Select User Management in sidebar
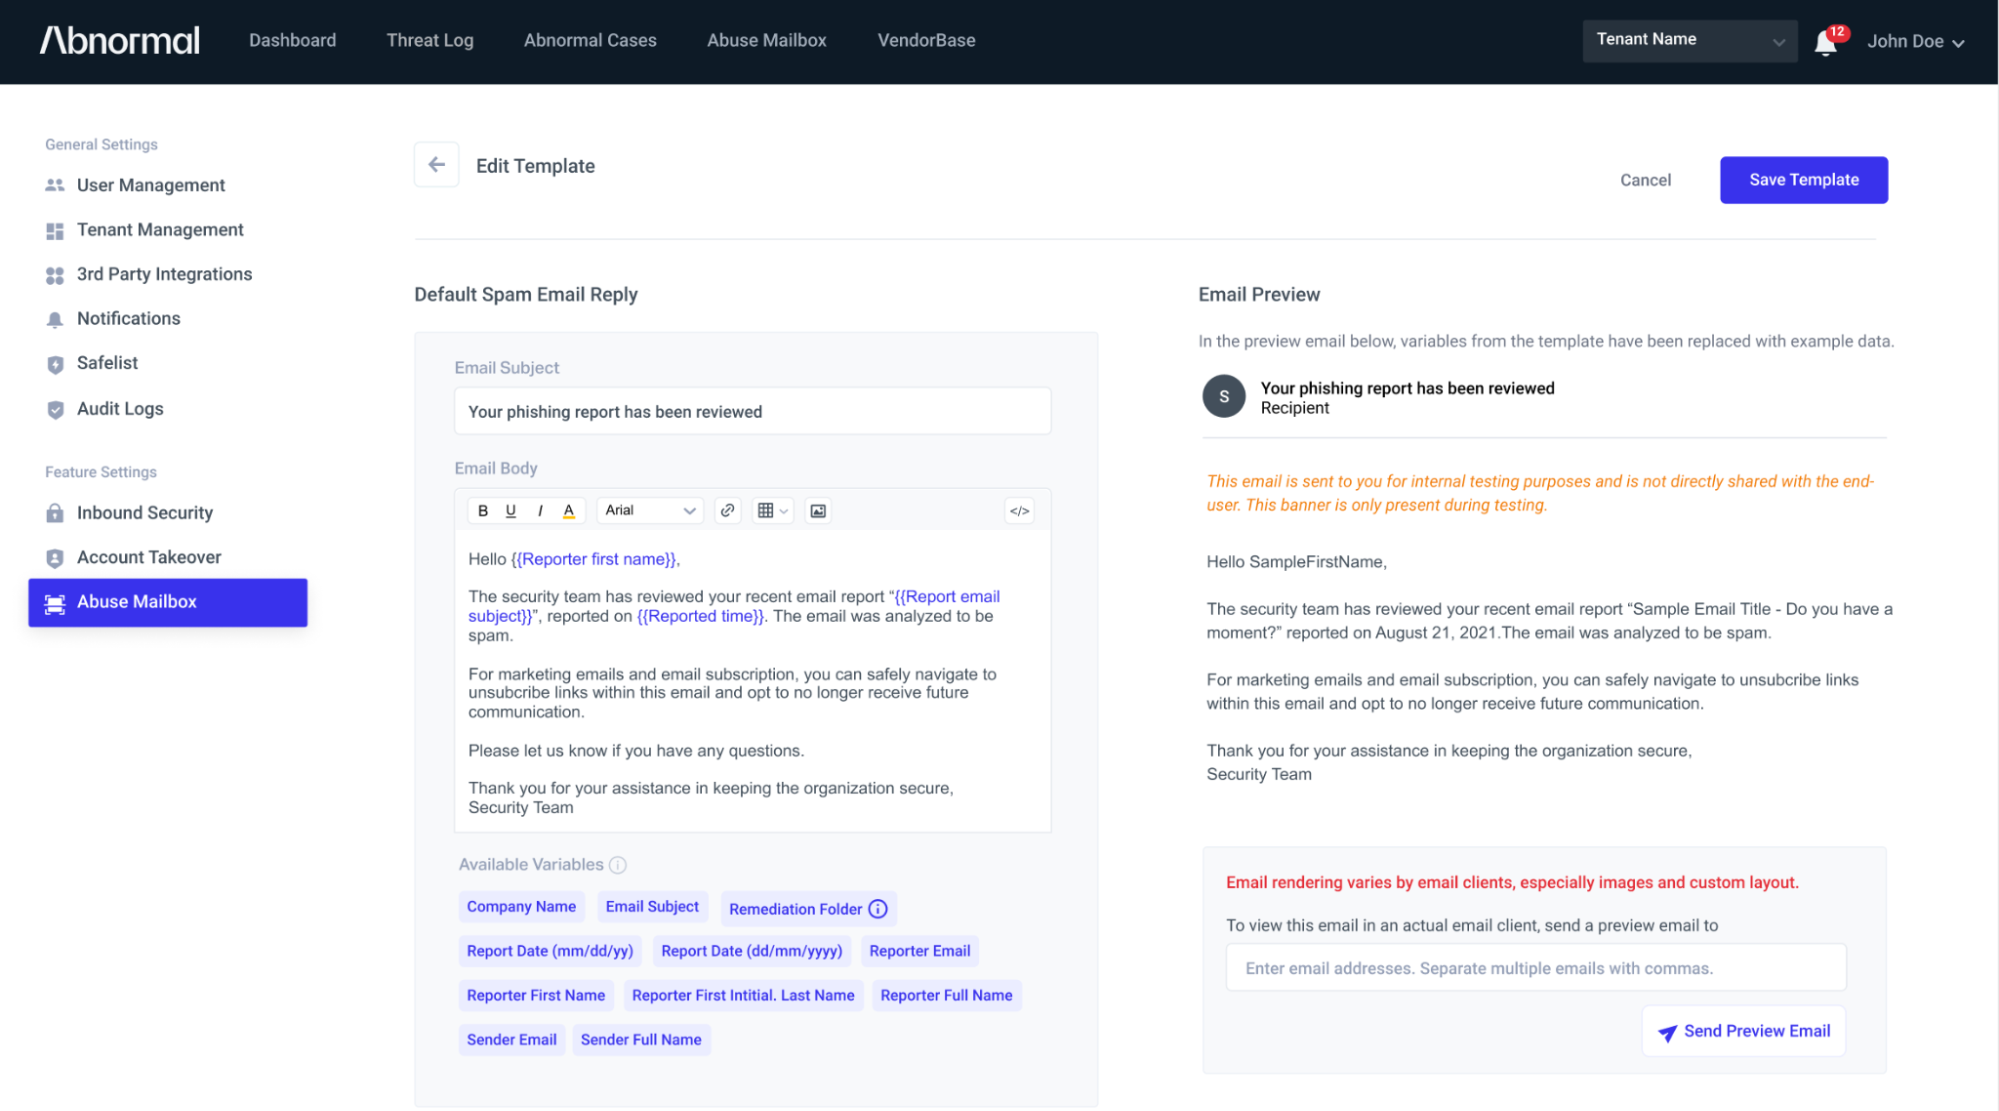This screenshot has width=1999, height=1111. pos(150,185)
